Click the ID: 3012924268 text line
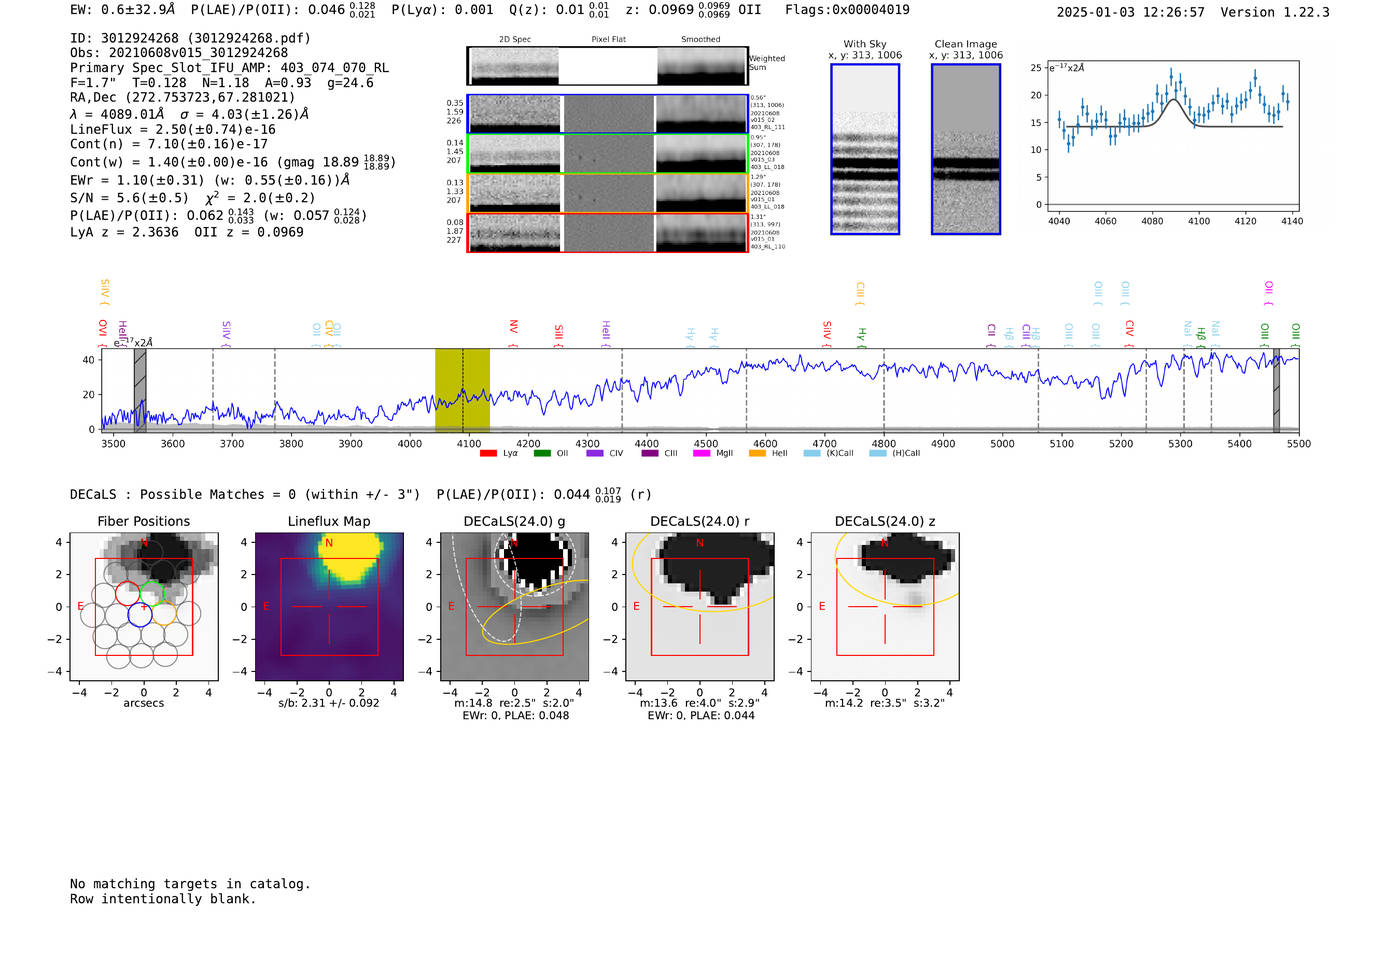The height and width of the screenshot is (953, 1400). (x=190, y=38)
